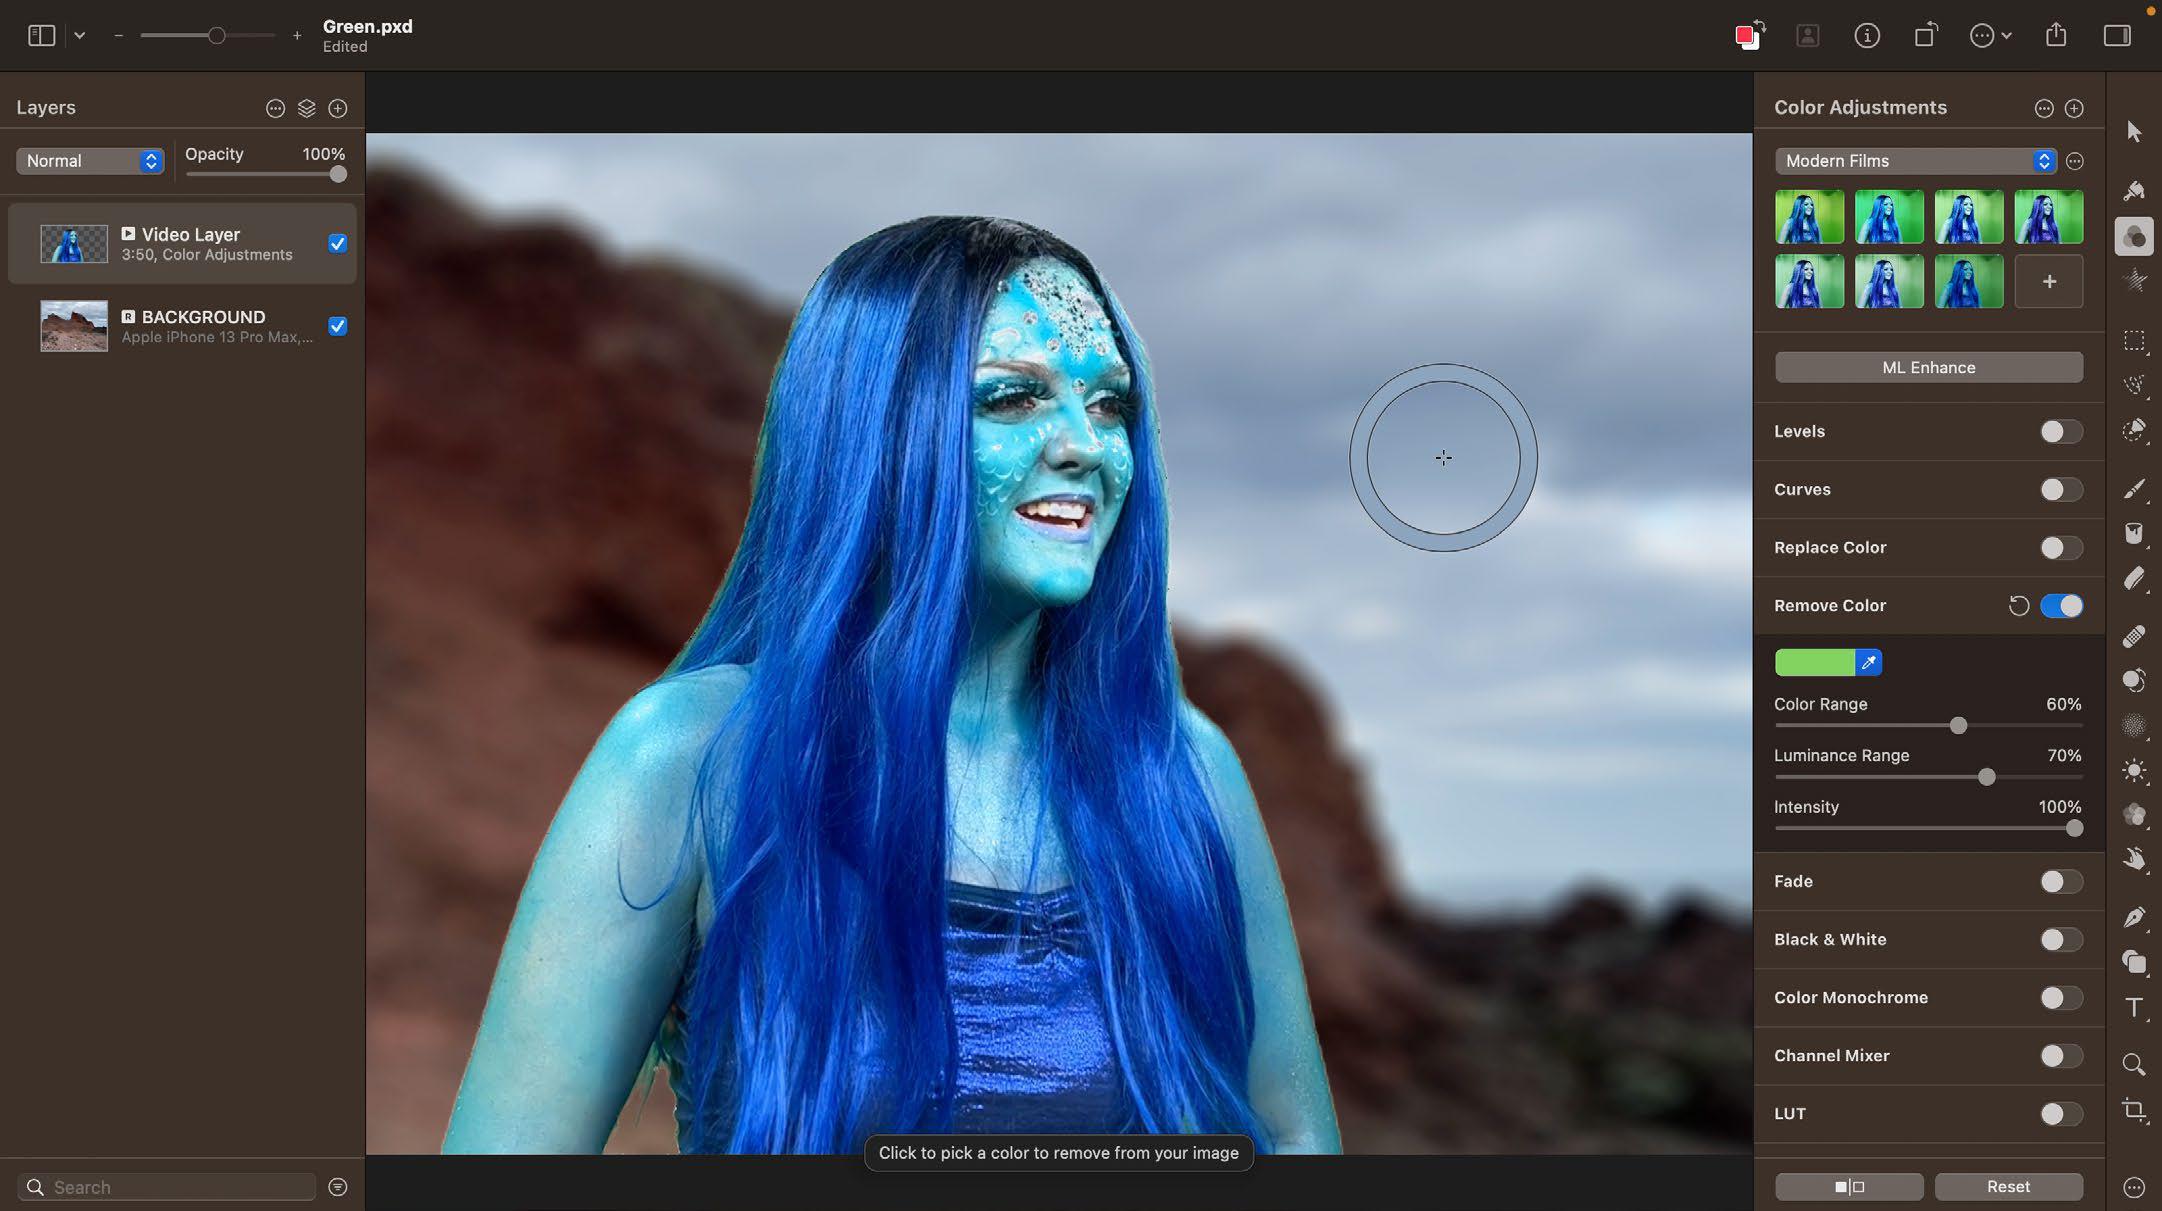Click the ML Enhance button
The width and height of the screenshot is (2162, 1211).
pos(1929,367)
